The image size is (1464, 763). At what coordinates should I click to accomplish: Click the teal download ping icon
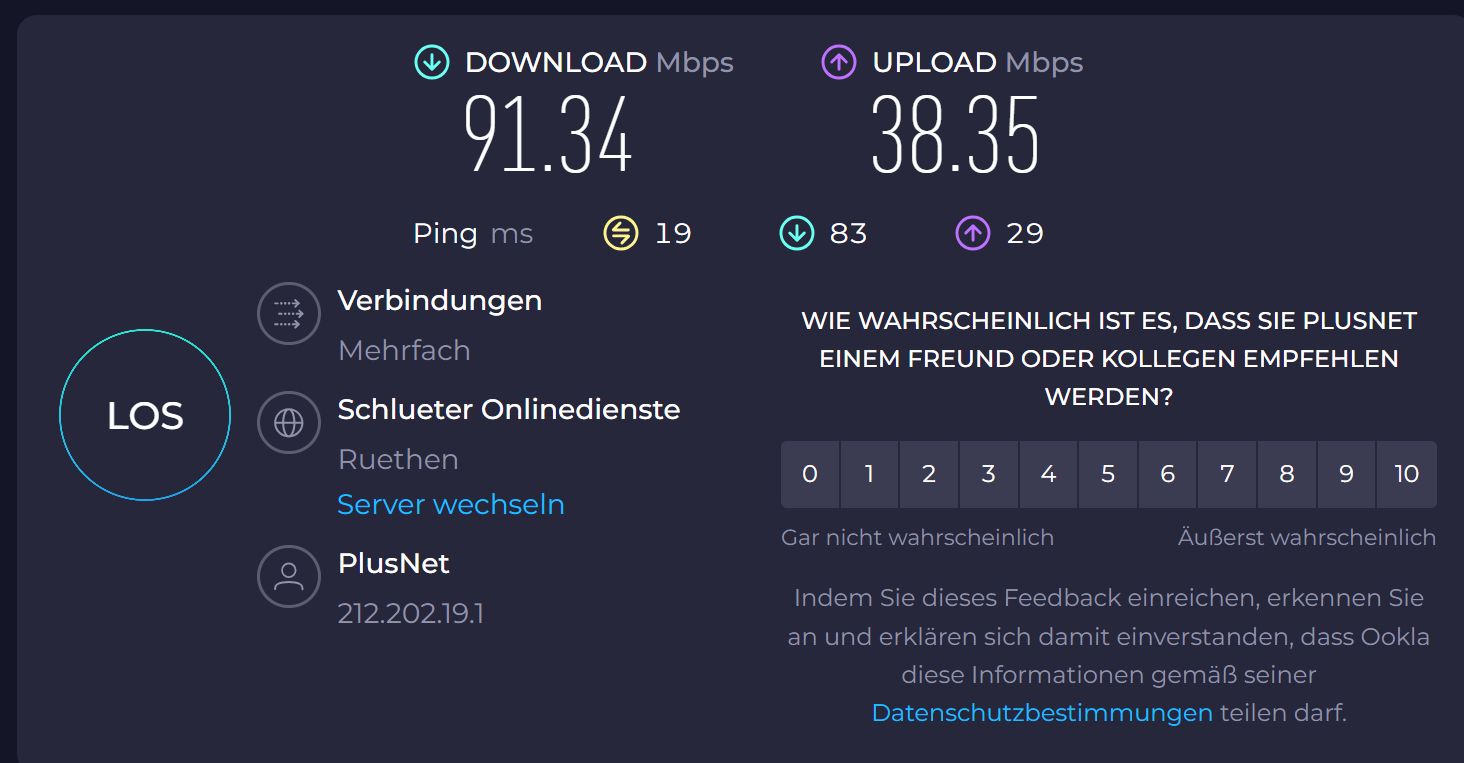tap(797, 234)
